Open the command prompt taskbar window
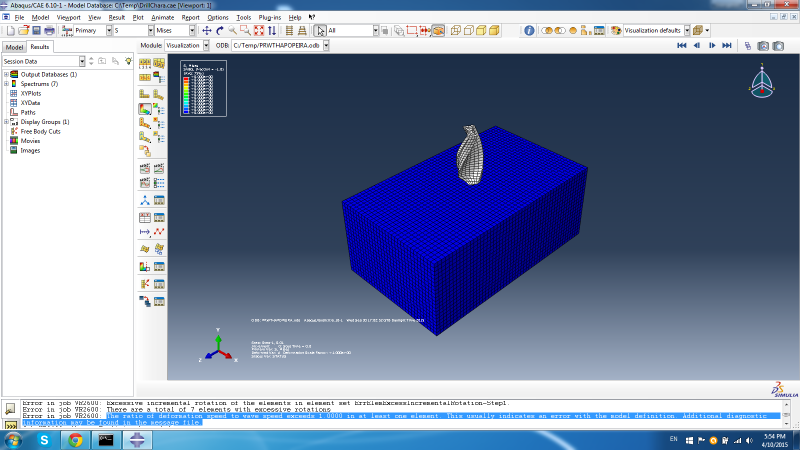Viewport: 800px width, 450px height. (106, 440)
